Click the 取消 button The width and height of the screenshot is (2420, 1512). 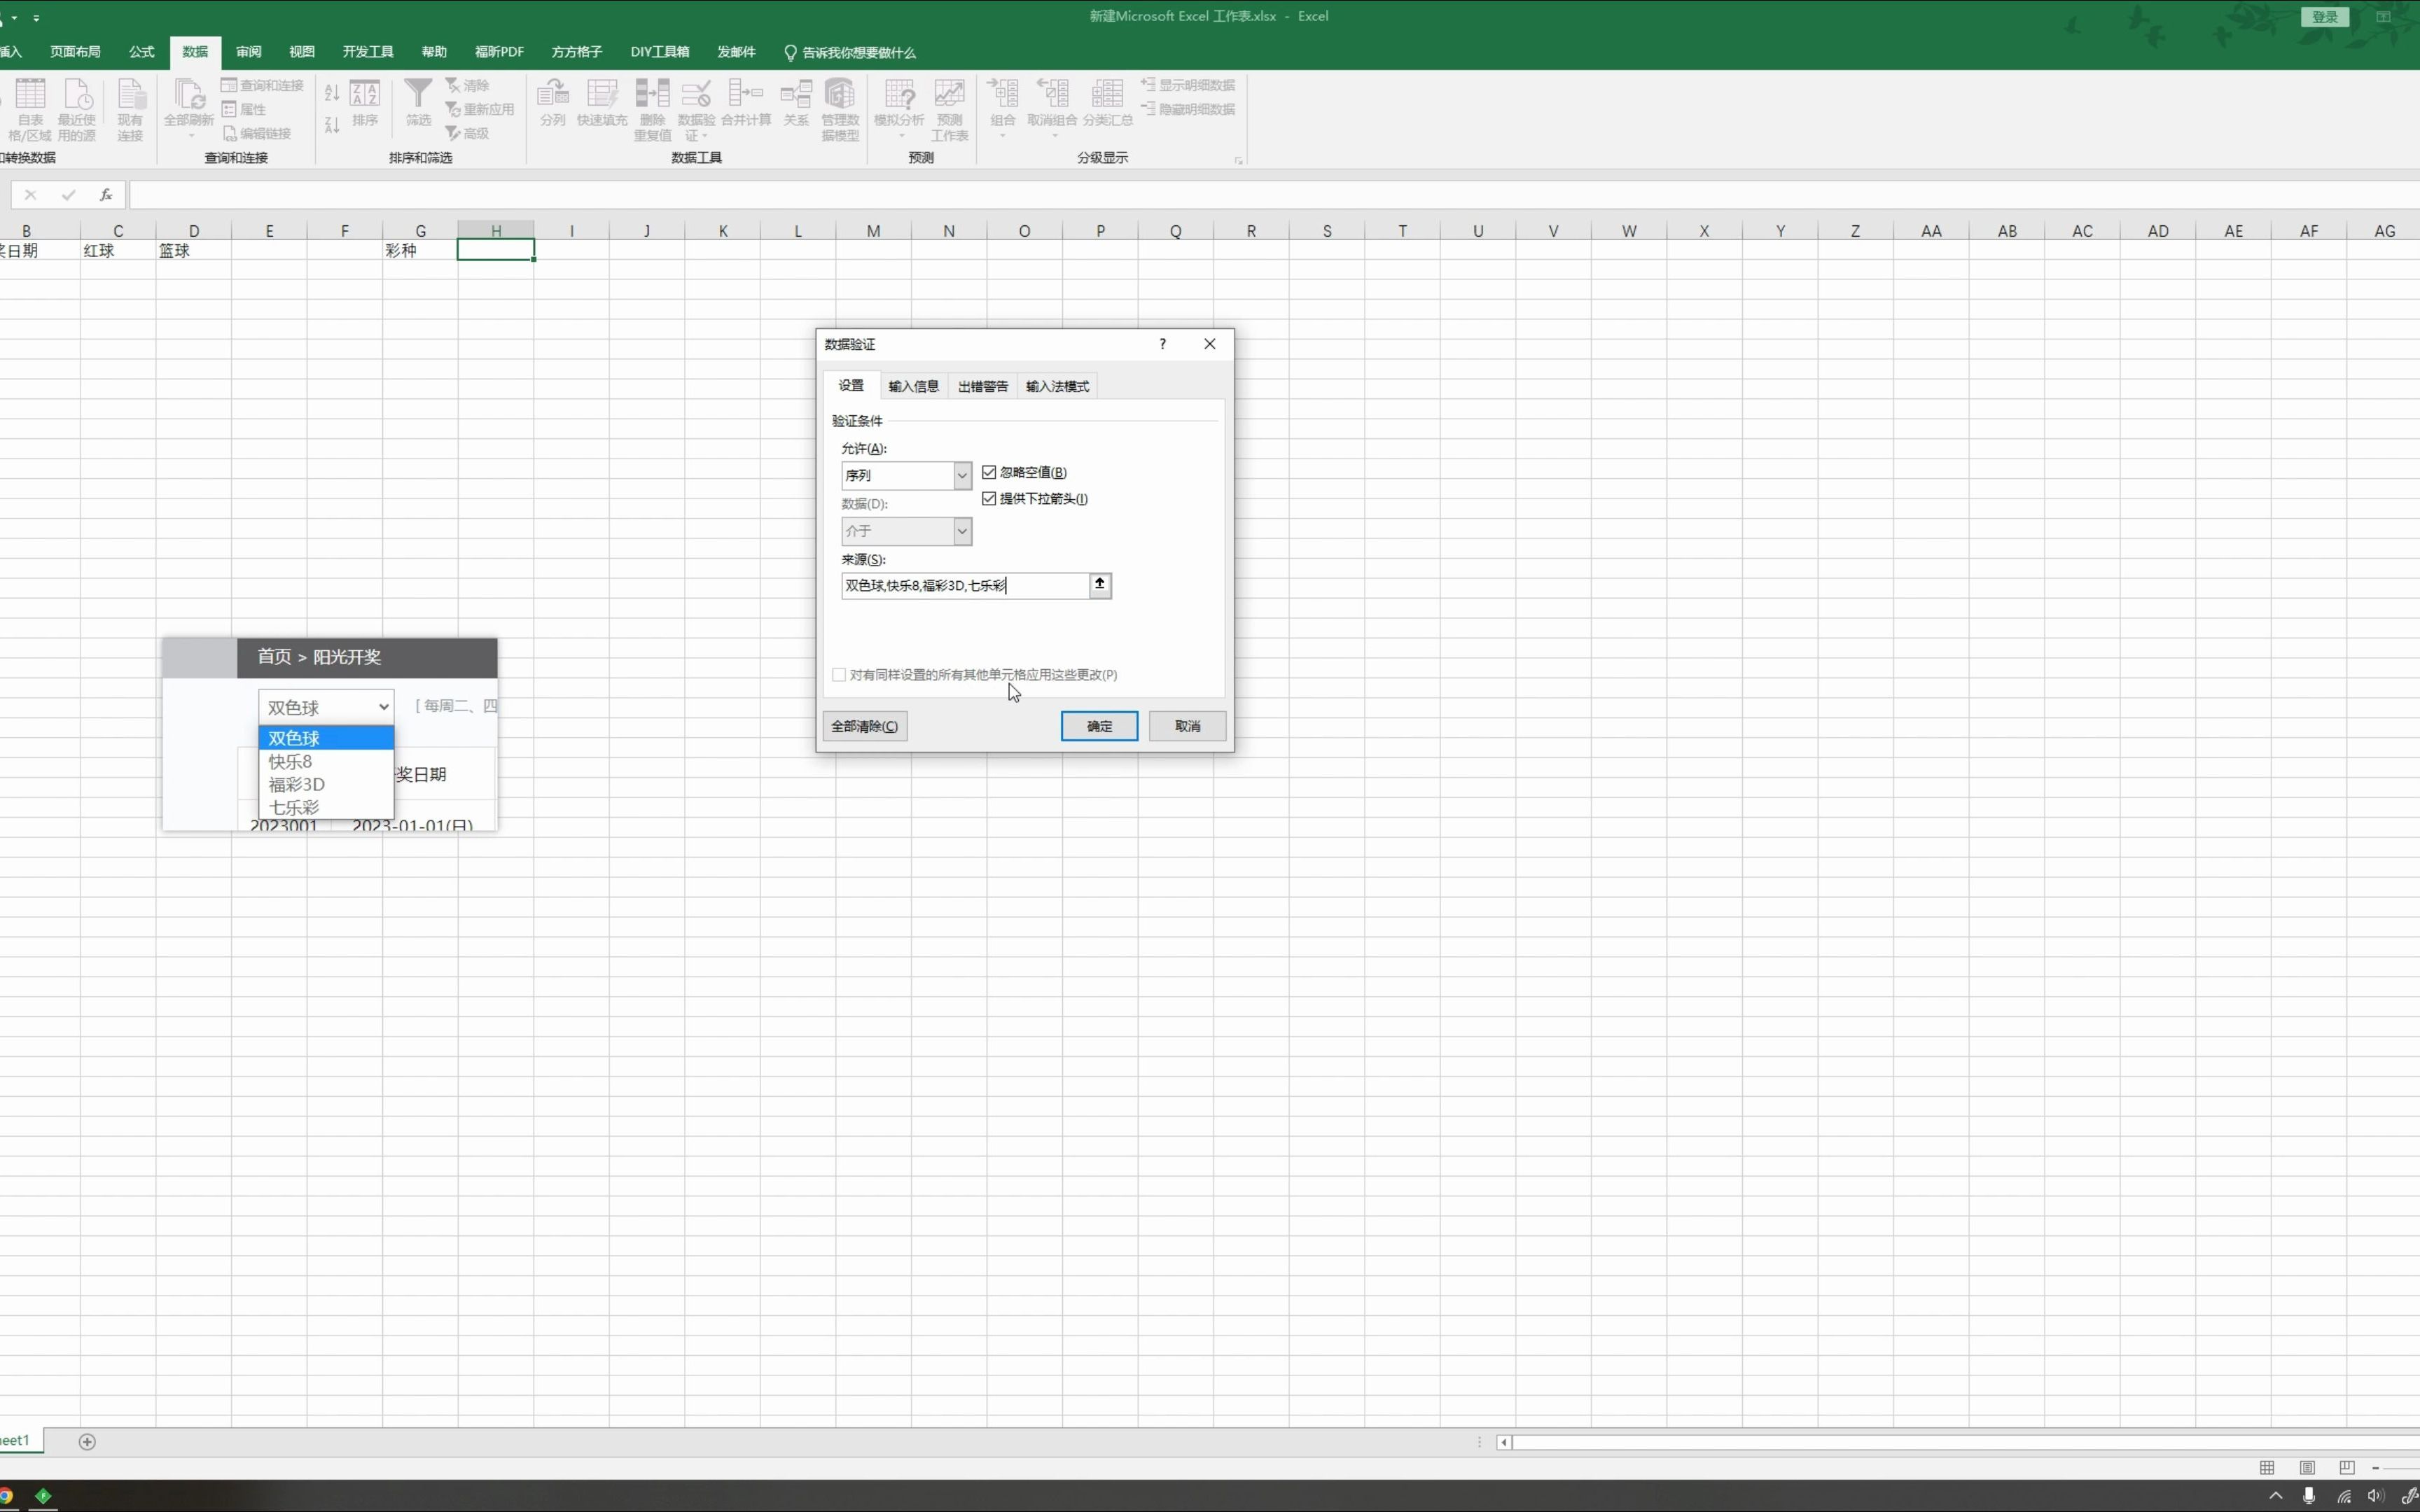coord(1188,726)
